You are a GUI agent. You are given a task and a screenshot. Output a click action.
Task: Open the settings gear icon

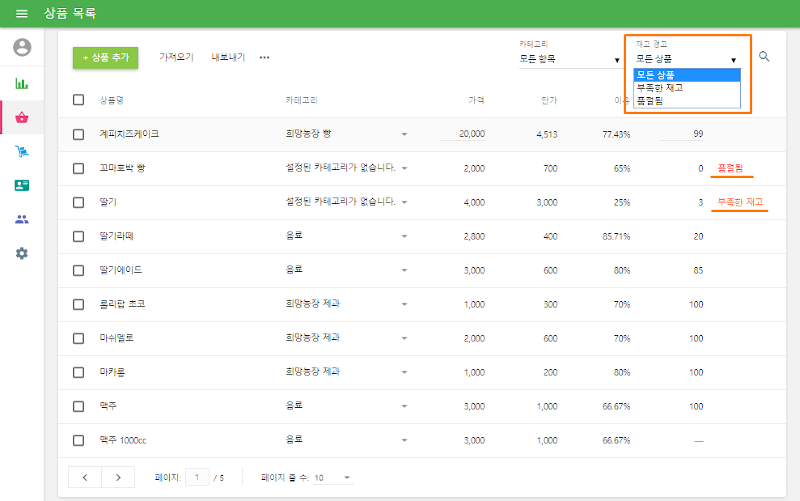[x=22, y=253]
